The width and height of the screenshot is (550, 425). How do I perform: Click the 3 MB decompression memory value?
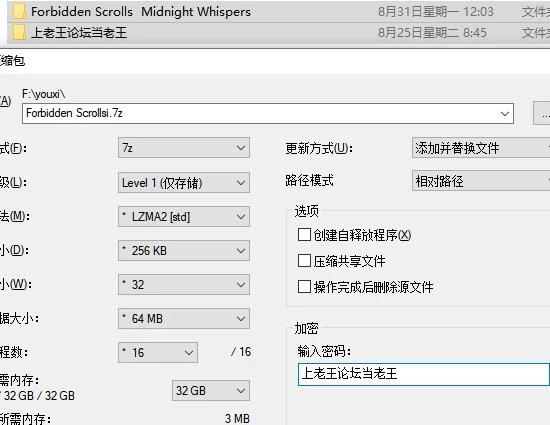(x=237, y=418)
